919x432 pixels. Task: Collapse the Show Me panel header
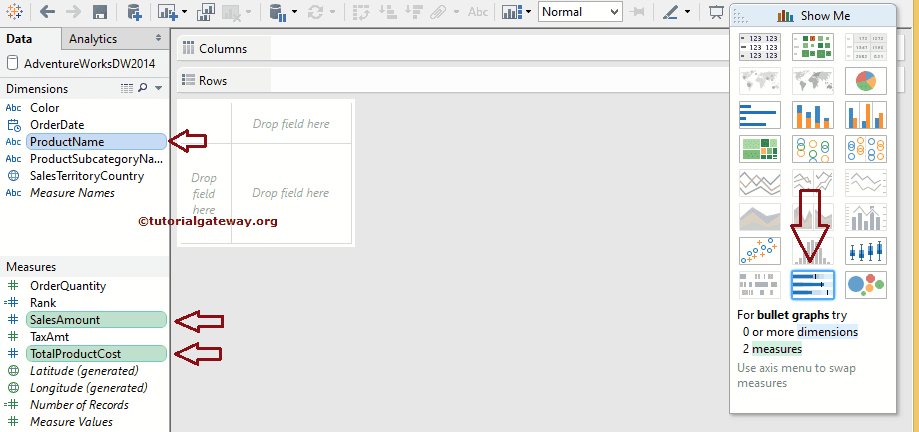coord(813,16)
